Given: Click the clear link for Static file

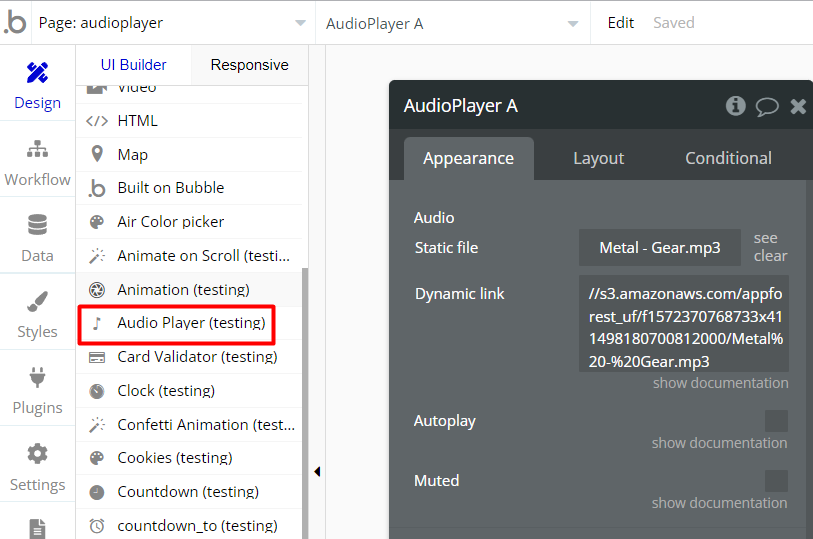Looking at the screenshot, I should tap(770, 256).
